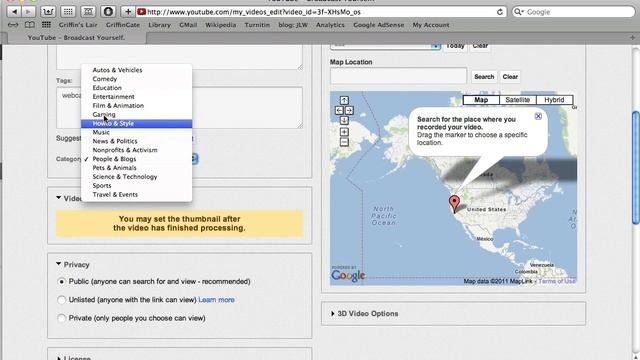Choose News & Politics category
640x360 pixels.
click(136, 141)
